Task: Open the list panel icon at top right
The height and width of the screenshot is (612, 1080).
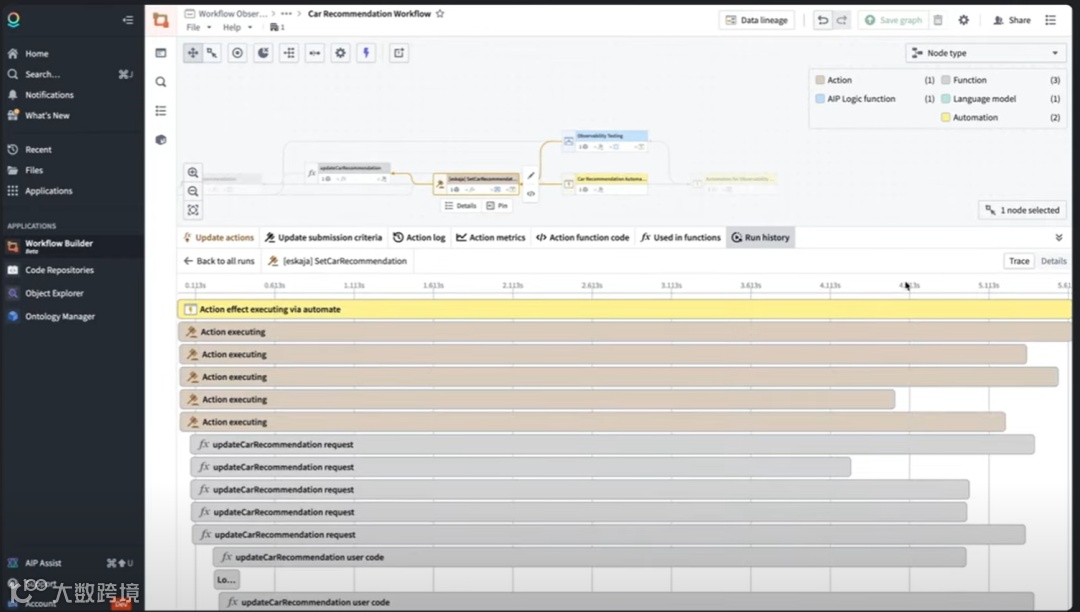Action: tap(1051, 20)
